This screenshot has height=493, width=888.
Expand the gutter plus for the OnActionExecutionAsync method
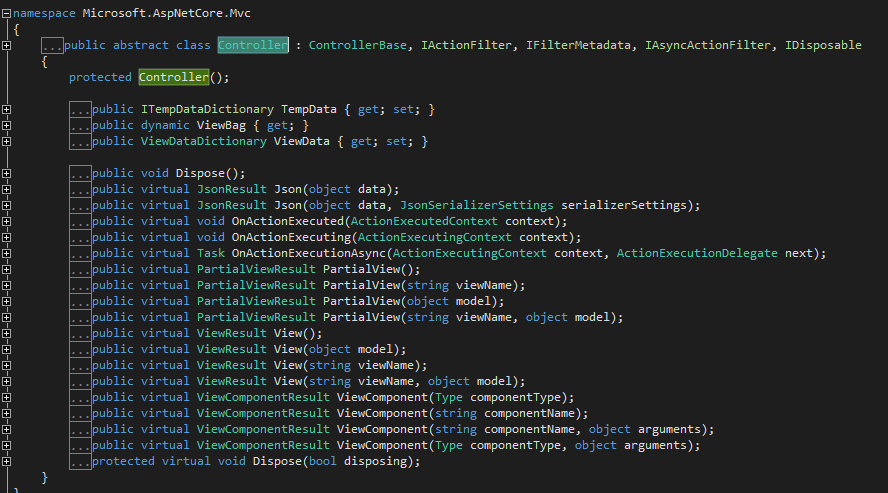coord(6,253)
